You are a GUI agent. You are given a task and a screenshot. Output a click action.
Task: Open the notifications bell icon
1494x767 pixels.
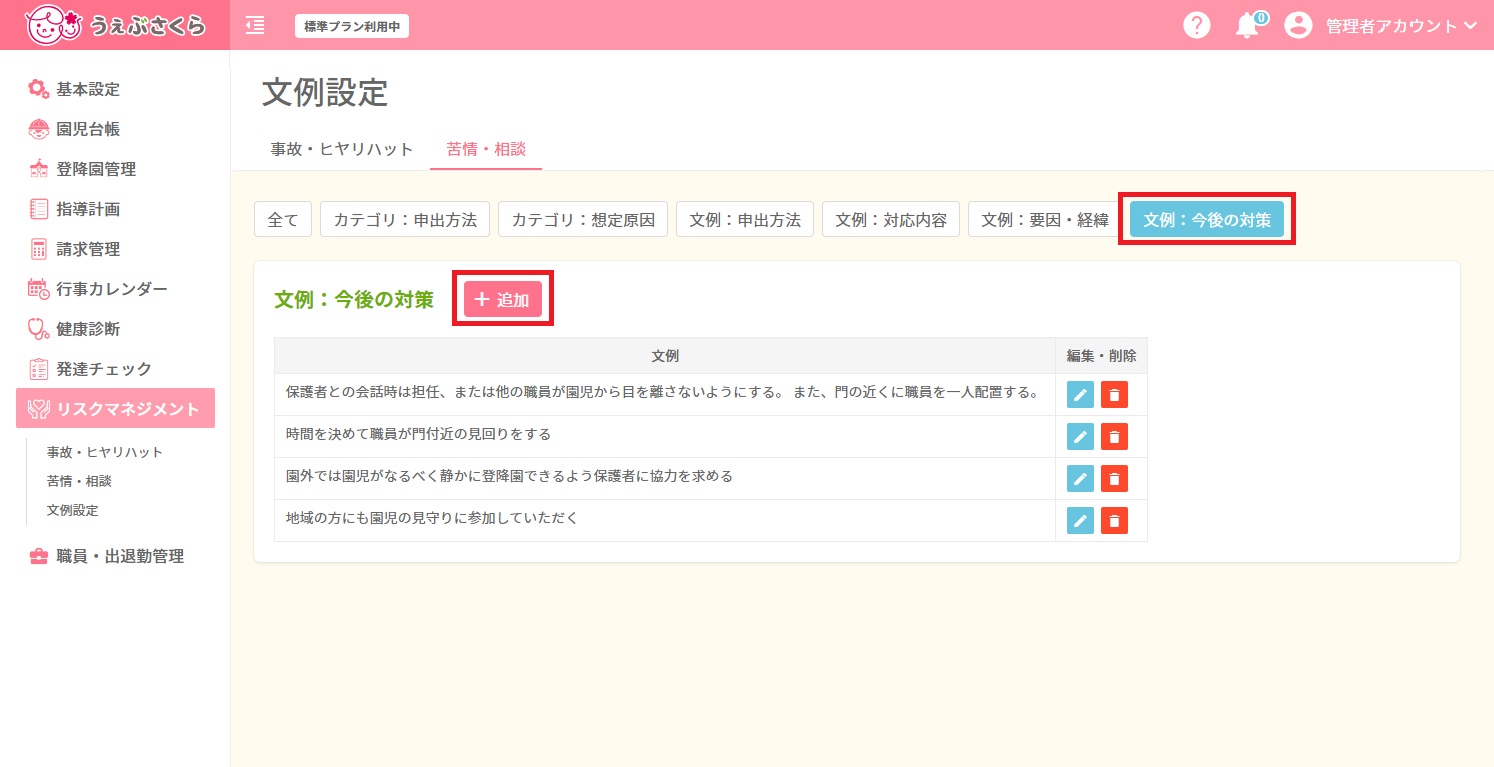1247,26
